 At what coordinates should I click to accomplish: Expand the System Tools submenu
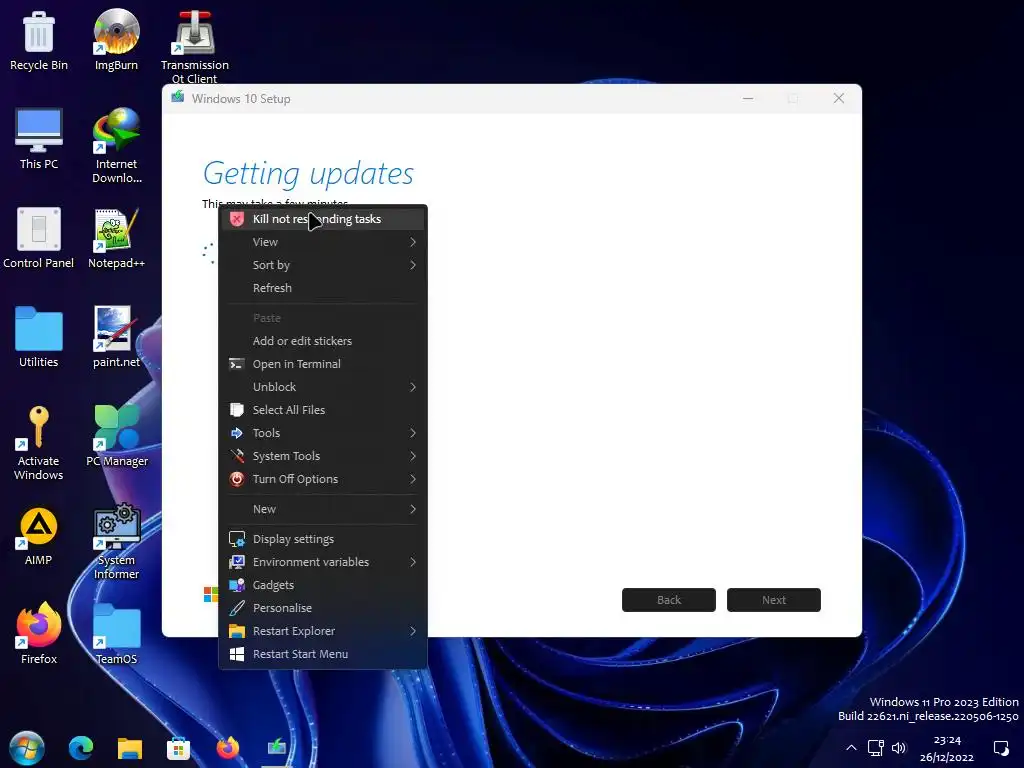pyautogui.click(x=323, y=456)
